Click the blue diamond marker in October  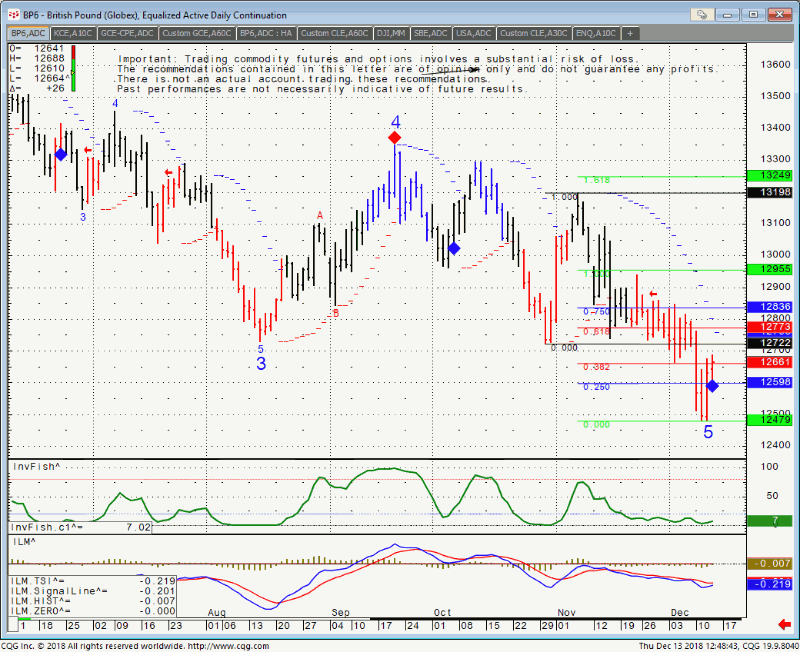pos(453,248)
